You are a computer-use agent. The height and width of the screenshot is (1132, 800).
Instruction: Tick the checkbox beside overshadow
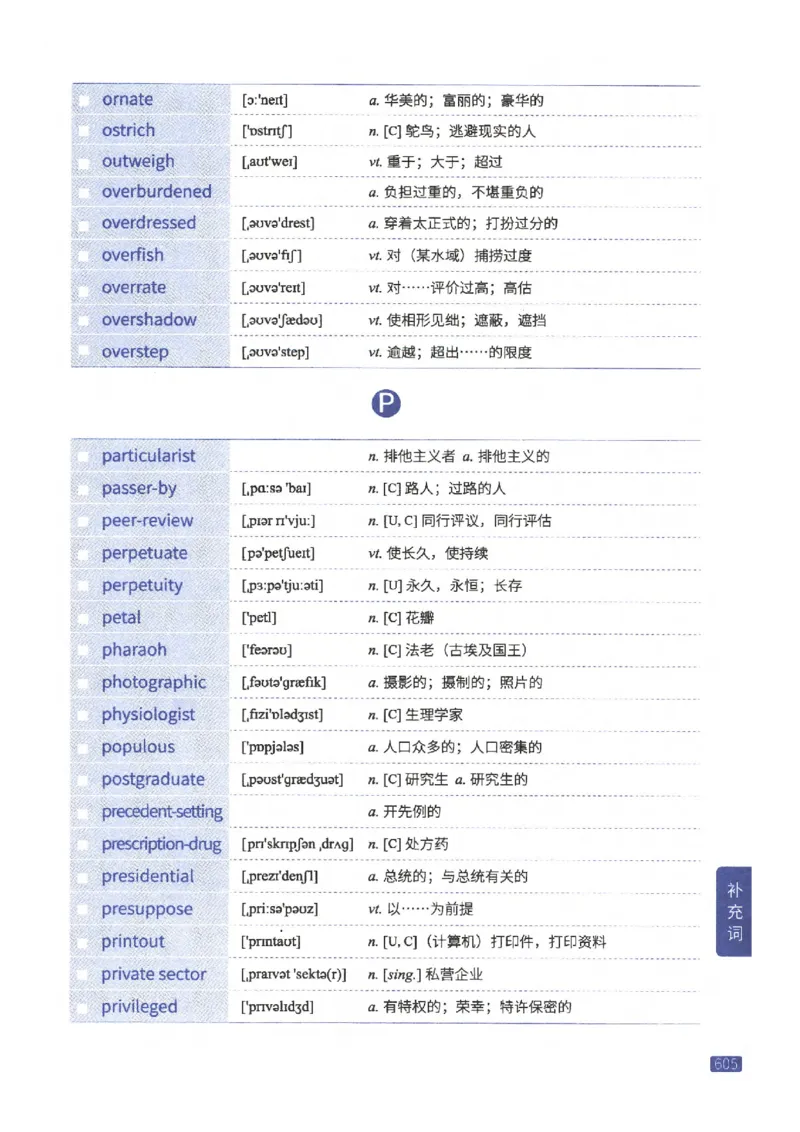point(84,319)
